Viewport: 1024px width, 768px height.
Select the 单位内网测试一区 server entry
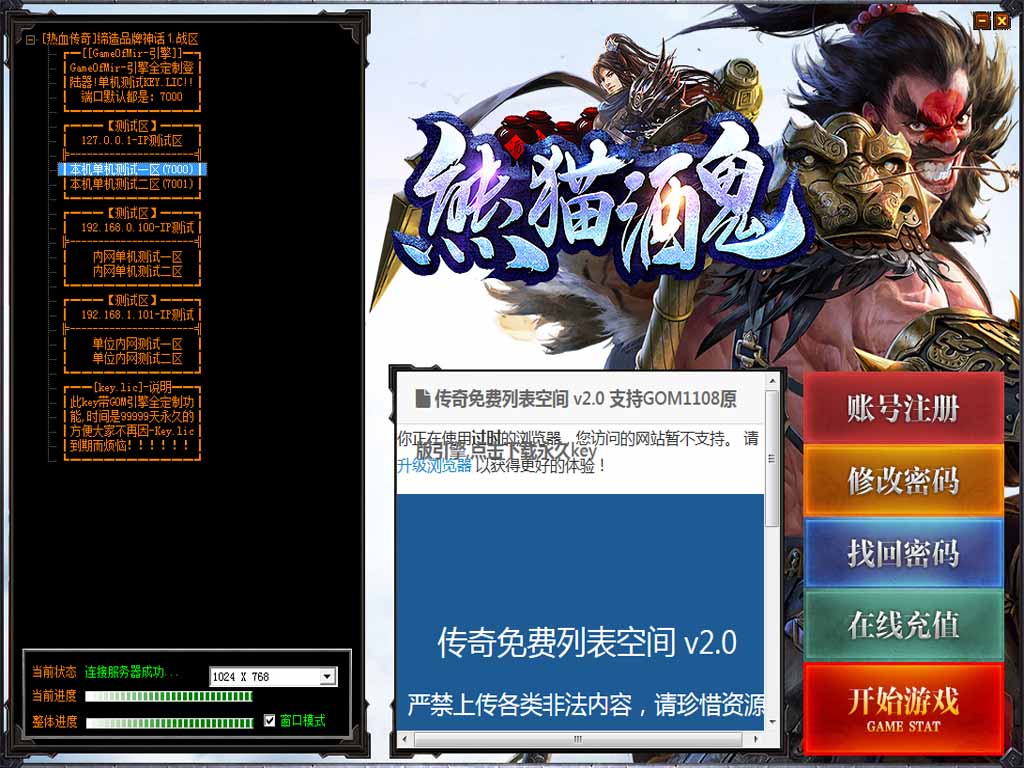(138, 344)
